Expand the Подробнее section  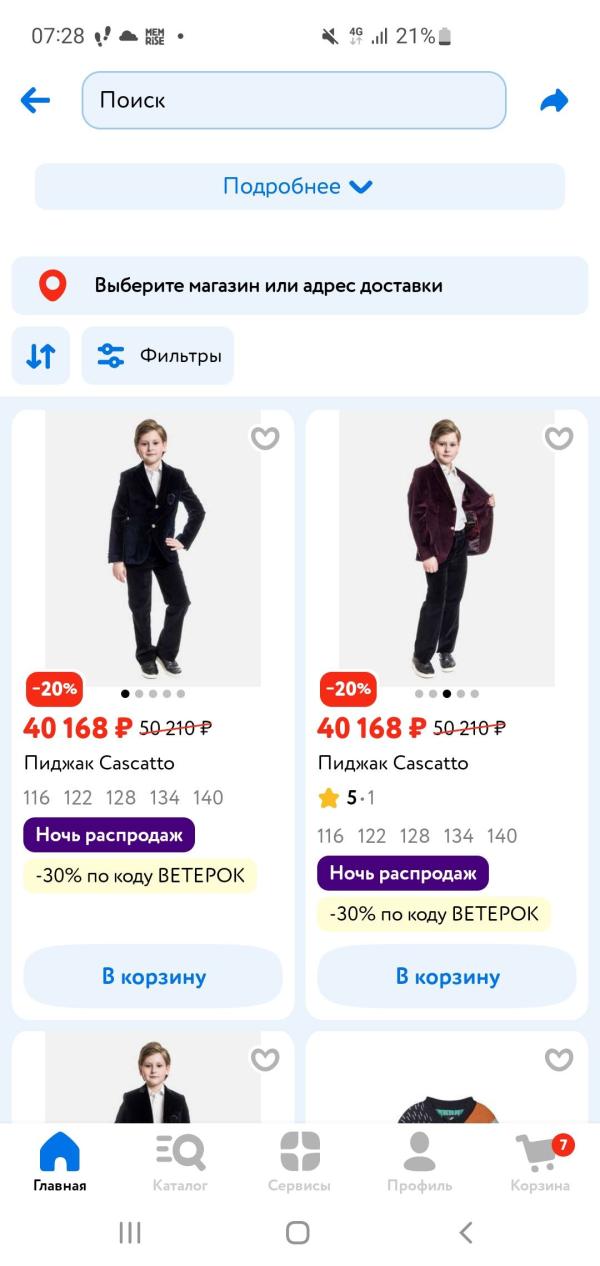(x=299, y=187)
